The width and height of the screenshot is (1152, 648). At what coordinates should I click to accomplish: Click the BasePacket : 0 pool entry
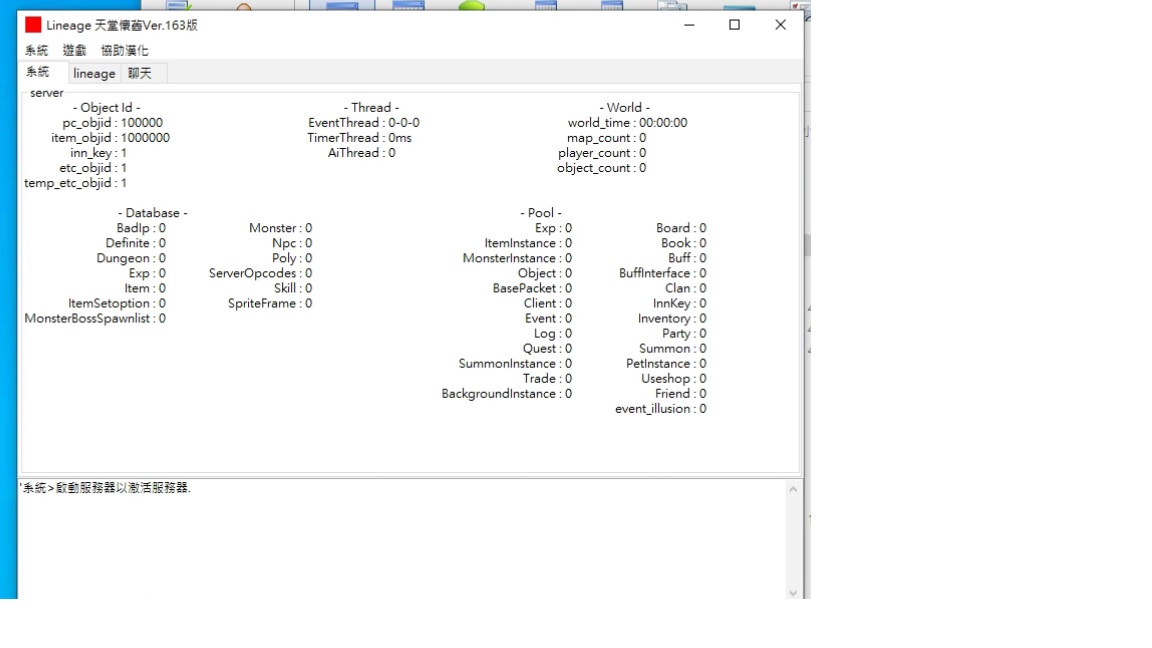(x=532, y=289)
